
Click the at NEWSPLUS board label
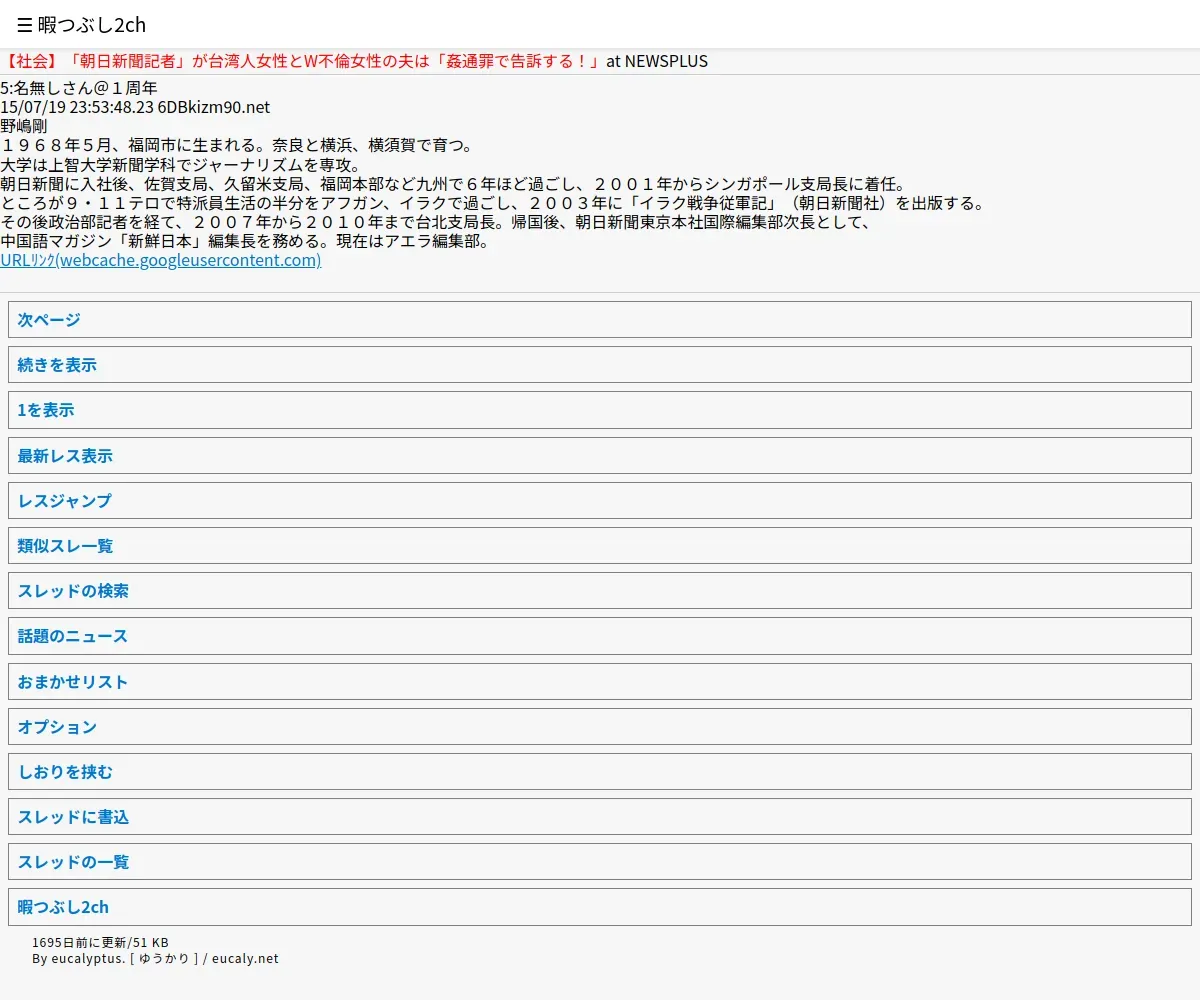657,61
